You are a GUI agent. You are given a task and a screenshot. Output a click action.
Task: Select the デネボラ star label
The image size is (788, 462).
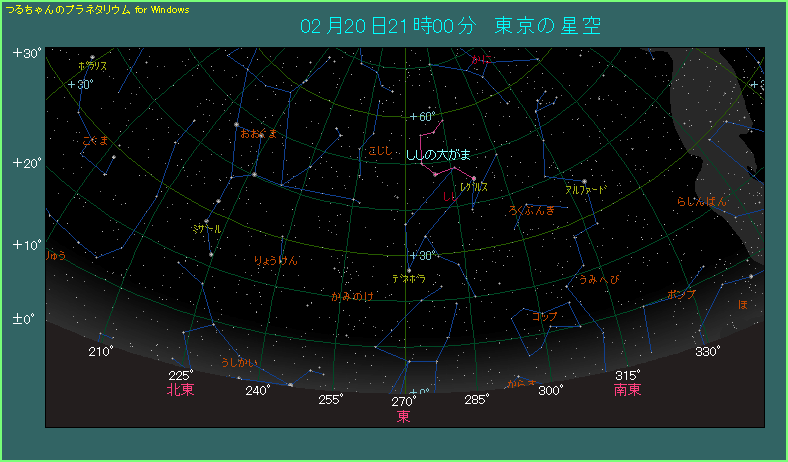pos(409,278)
